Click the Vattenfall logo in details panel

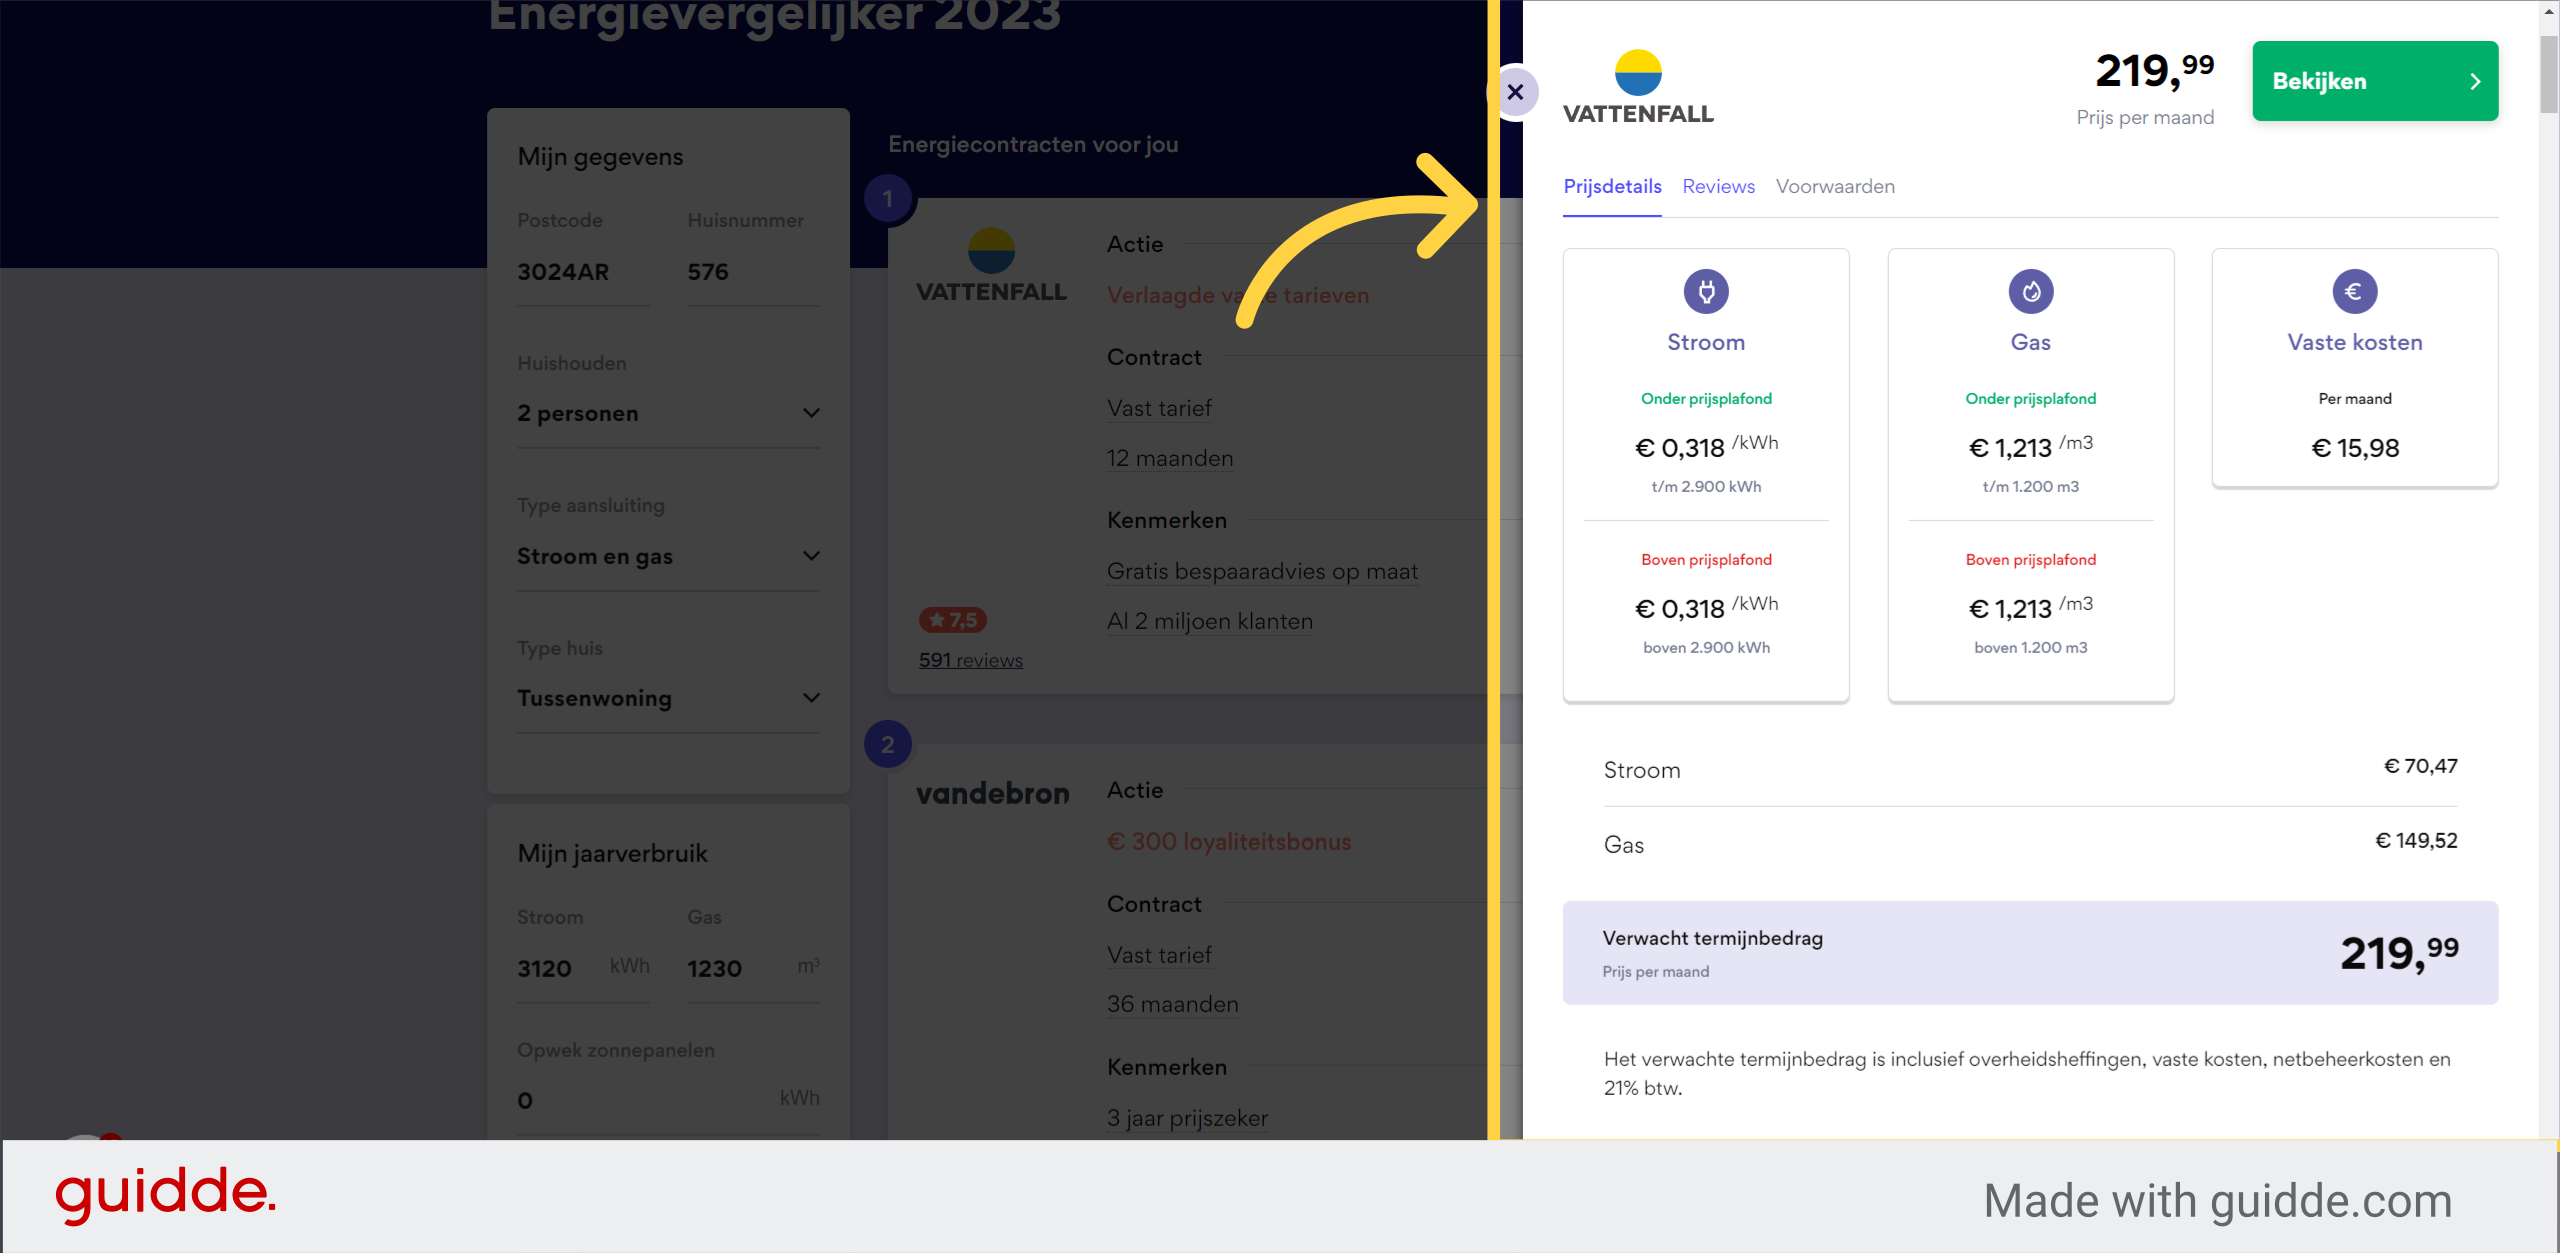[x=1638, y=87]
